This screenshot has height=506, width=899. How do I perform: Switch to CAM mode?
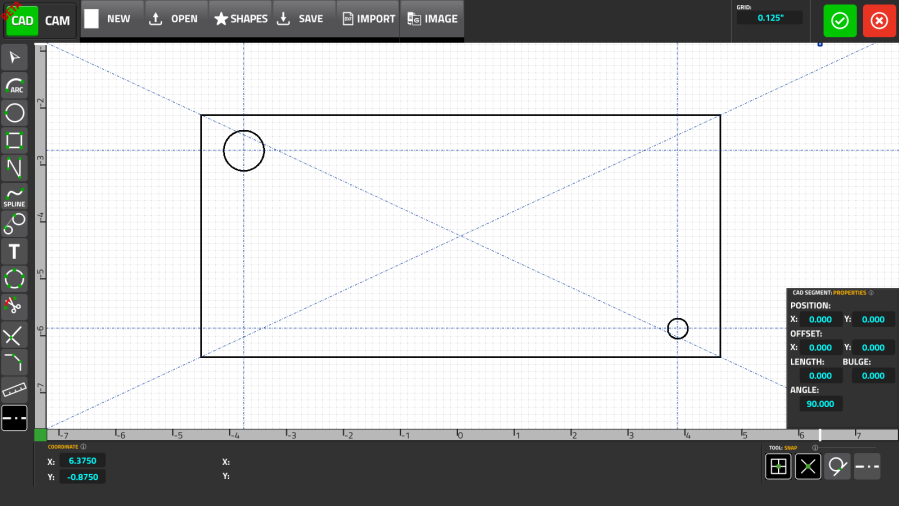57,21
